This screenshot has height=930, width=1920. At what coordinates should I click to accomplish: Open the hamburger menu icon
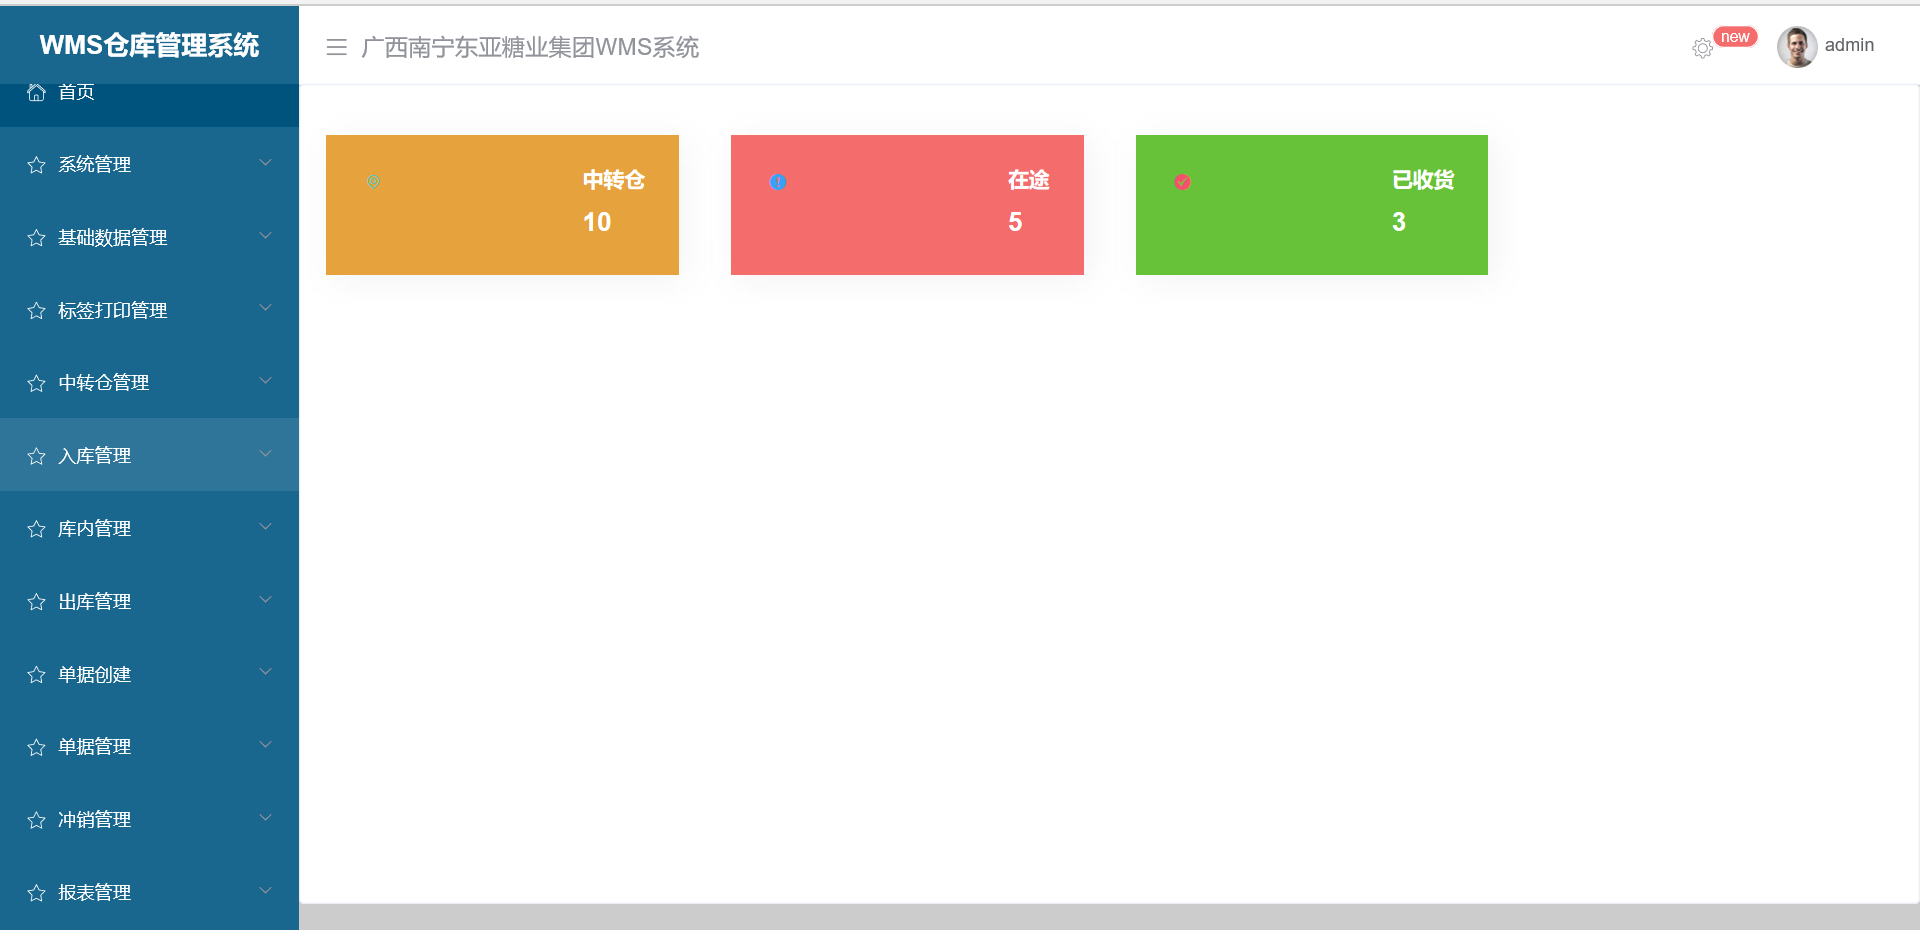(x=336, y=47)
